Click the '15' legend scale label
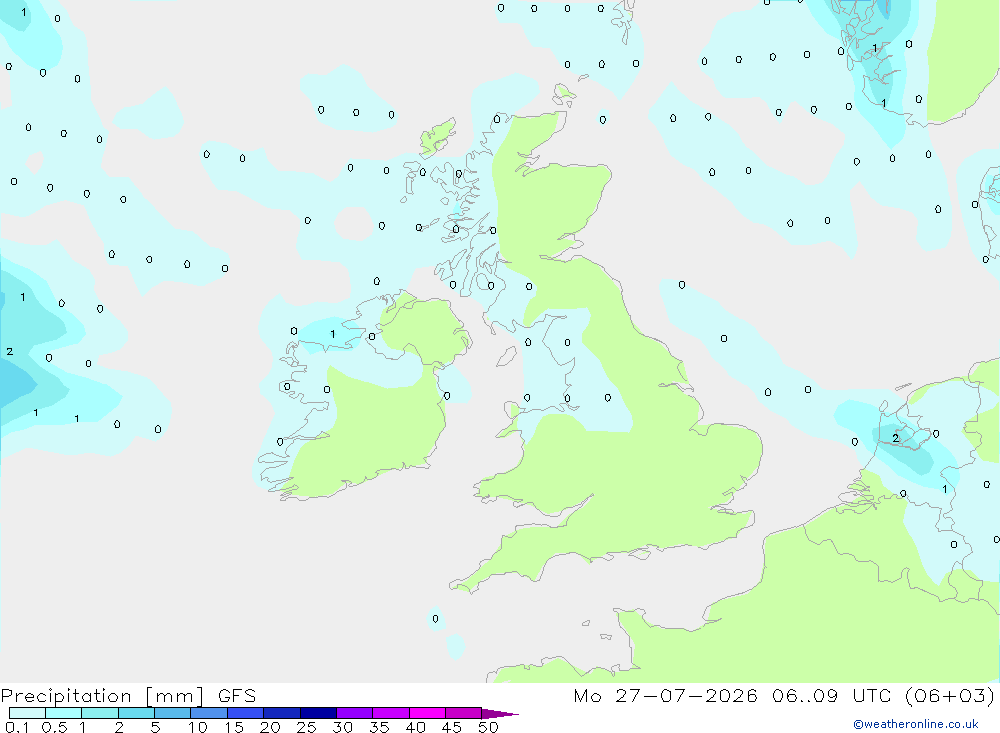The height and width of the screenshot is (733, 1000). tap(234, 727)
